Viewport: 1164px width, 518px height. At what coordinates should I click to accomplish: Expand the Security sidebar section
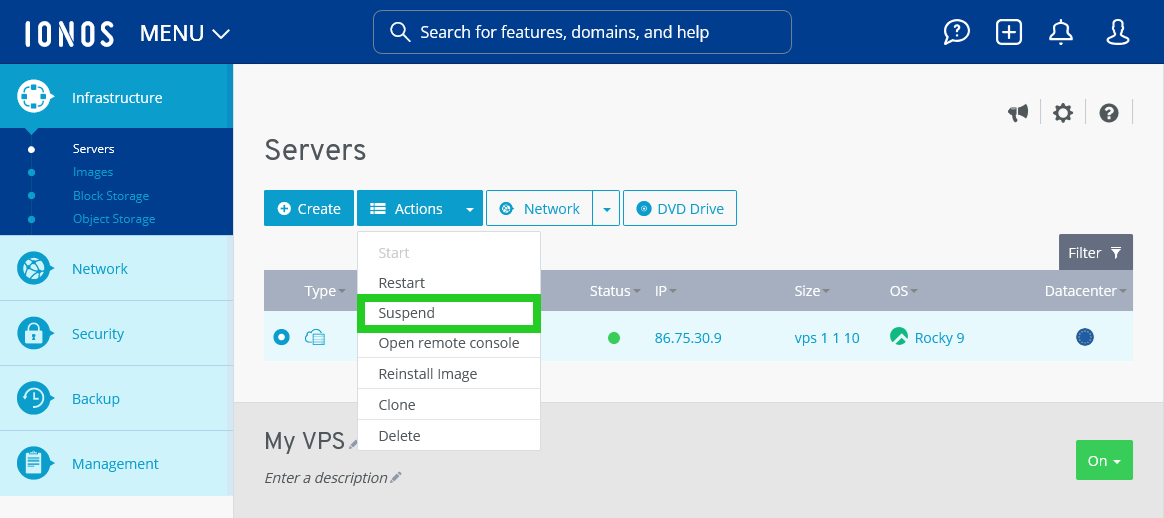tap(117, 334)
